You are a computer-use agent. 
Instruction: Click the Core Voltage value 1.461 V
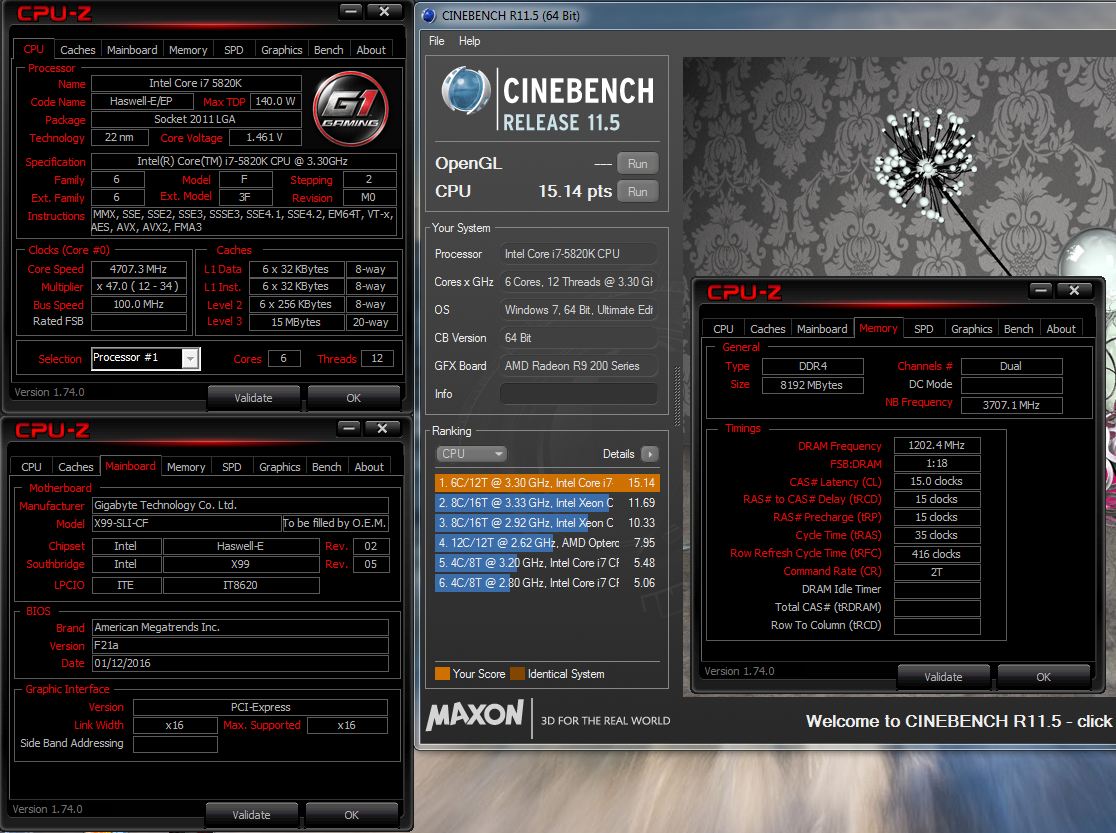tap(264, 137)
